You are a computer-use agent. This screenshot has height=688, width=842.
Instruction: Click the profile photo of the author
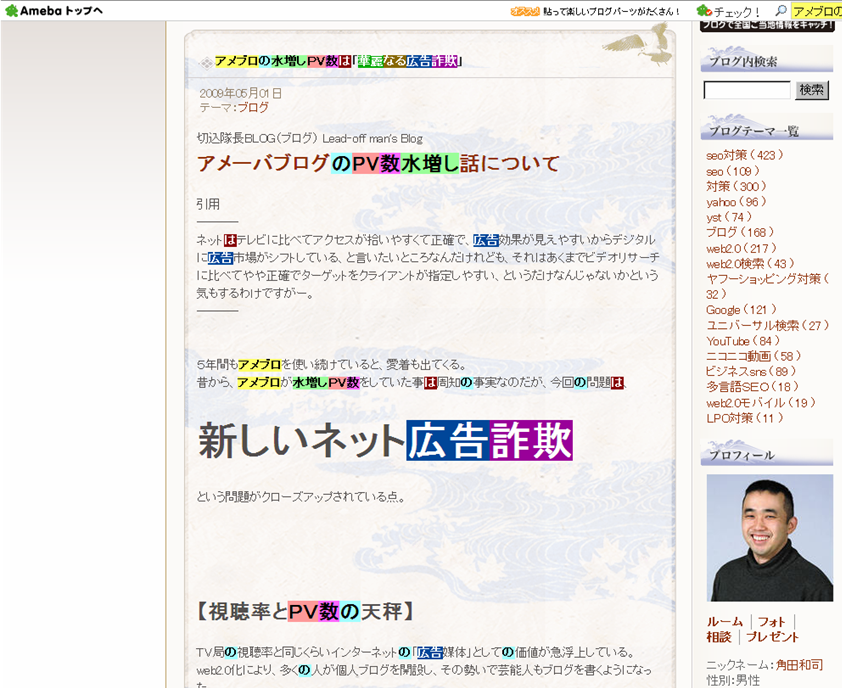770,538
